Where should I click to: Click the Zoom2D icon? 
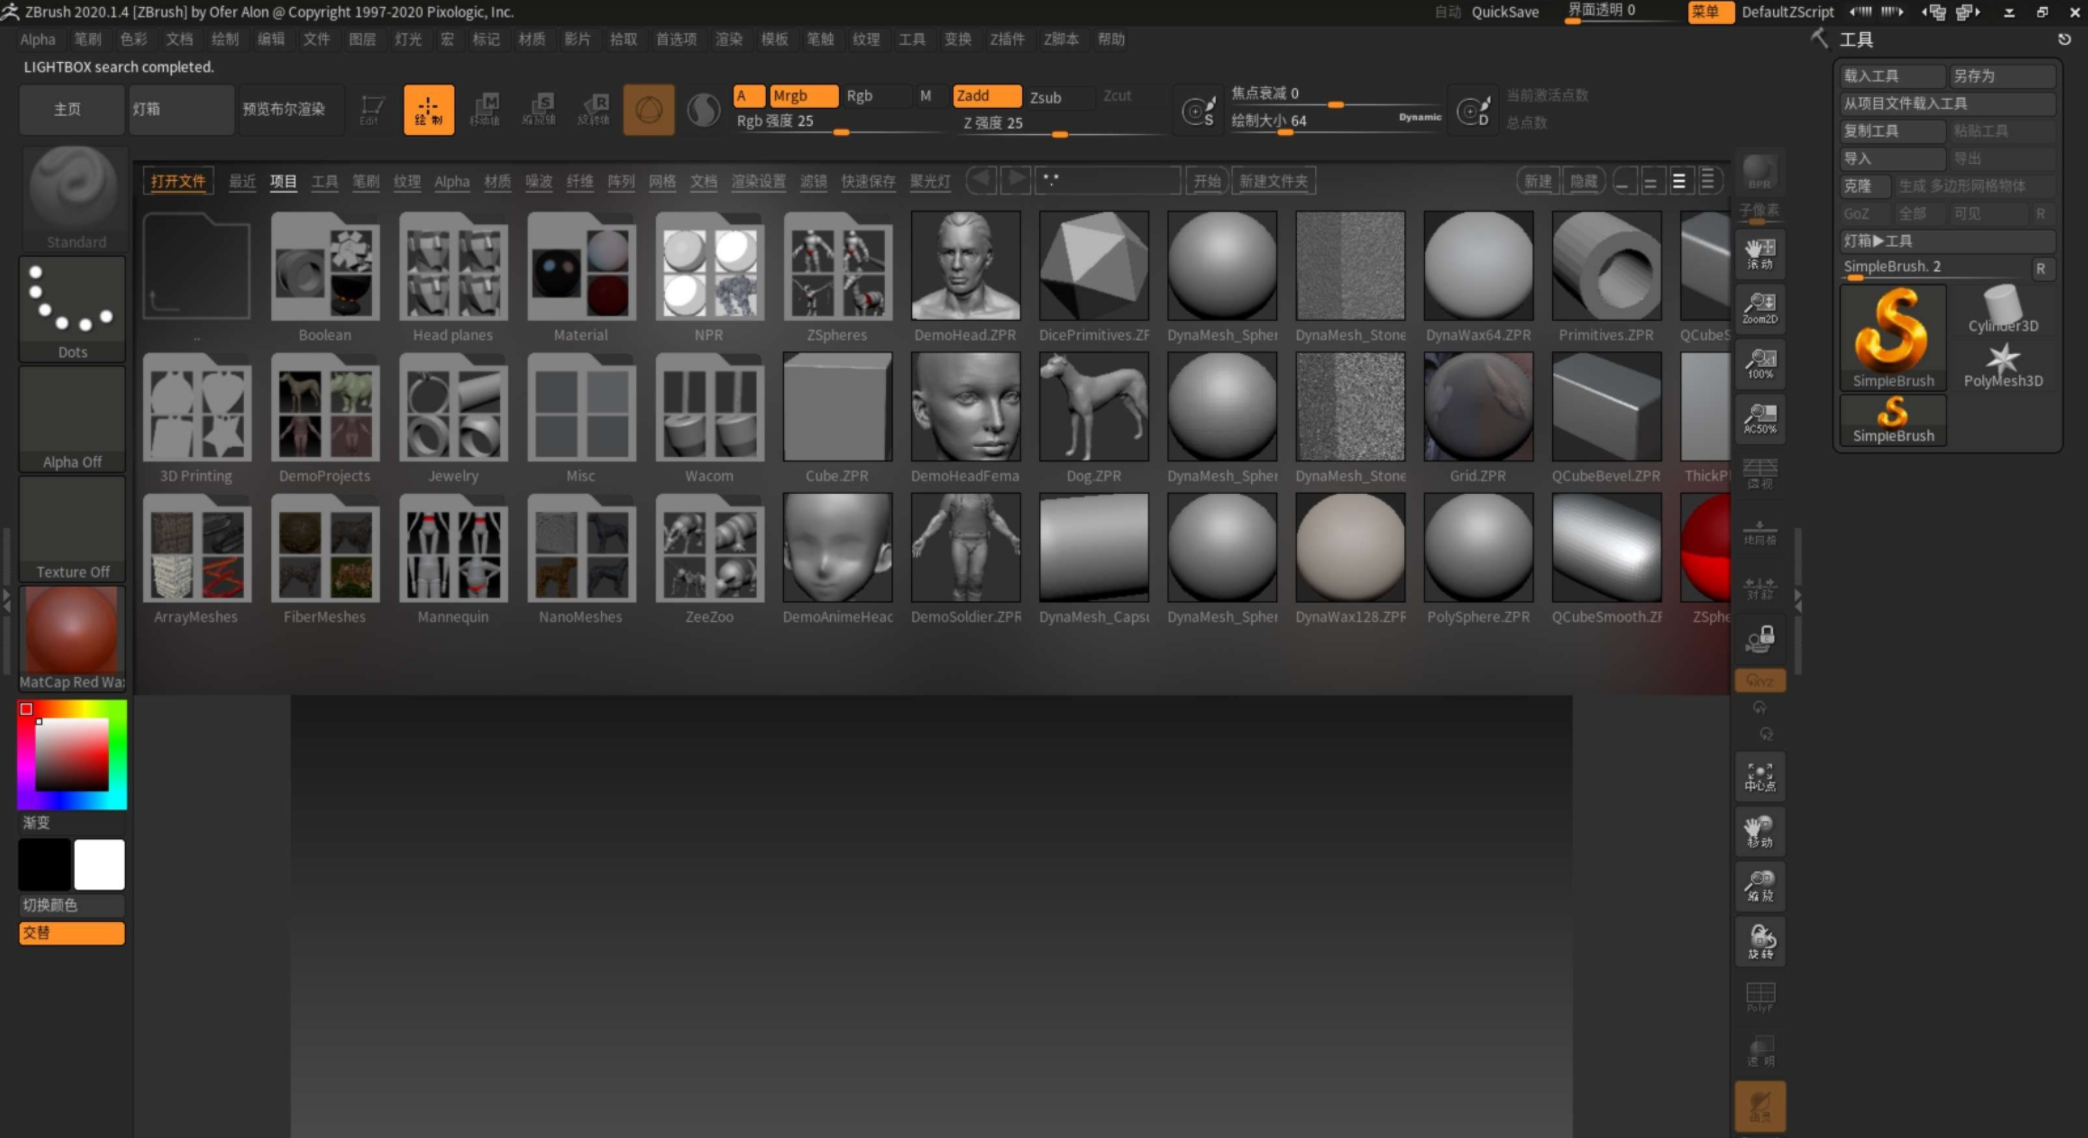tap(1760, 308)
